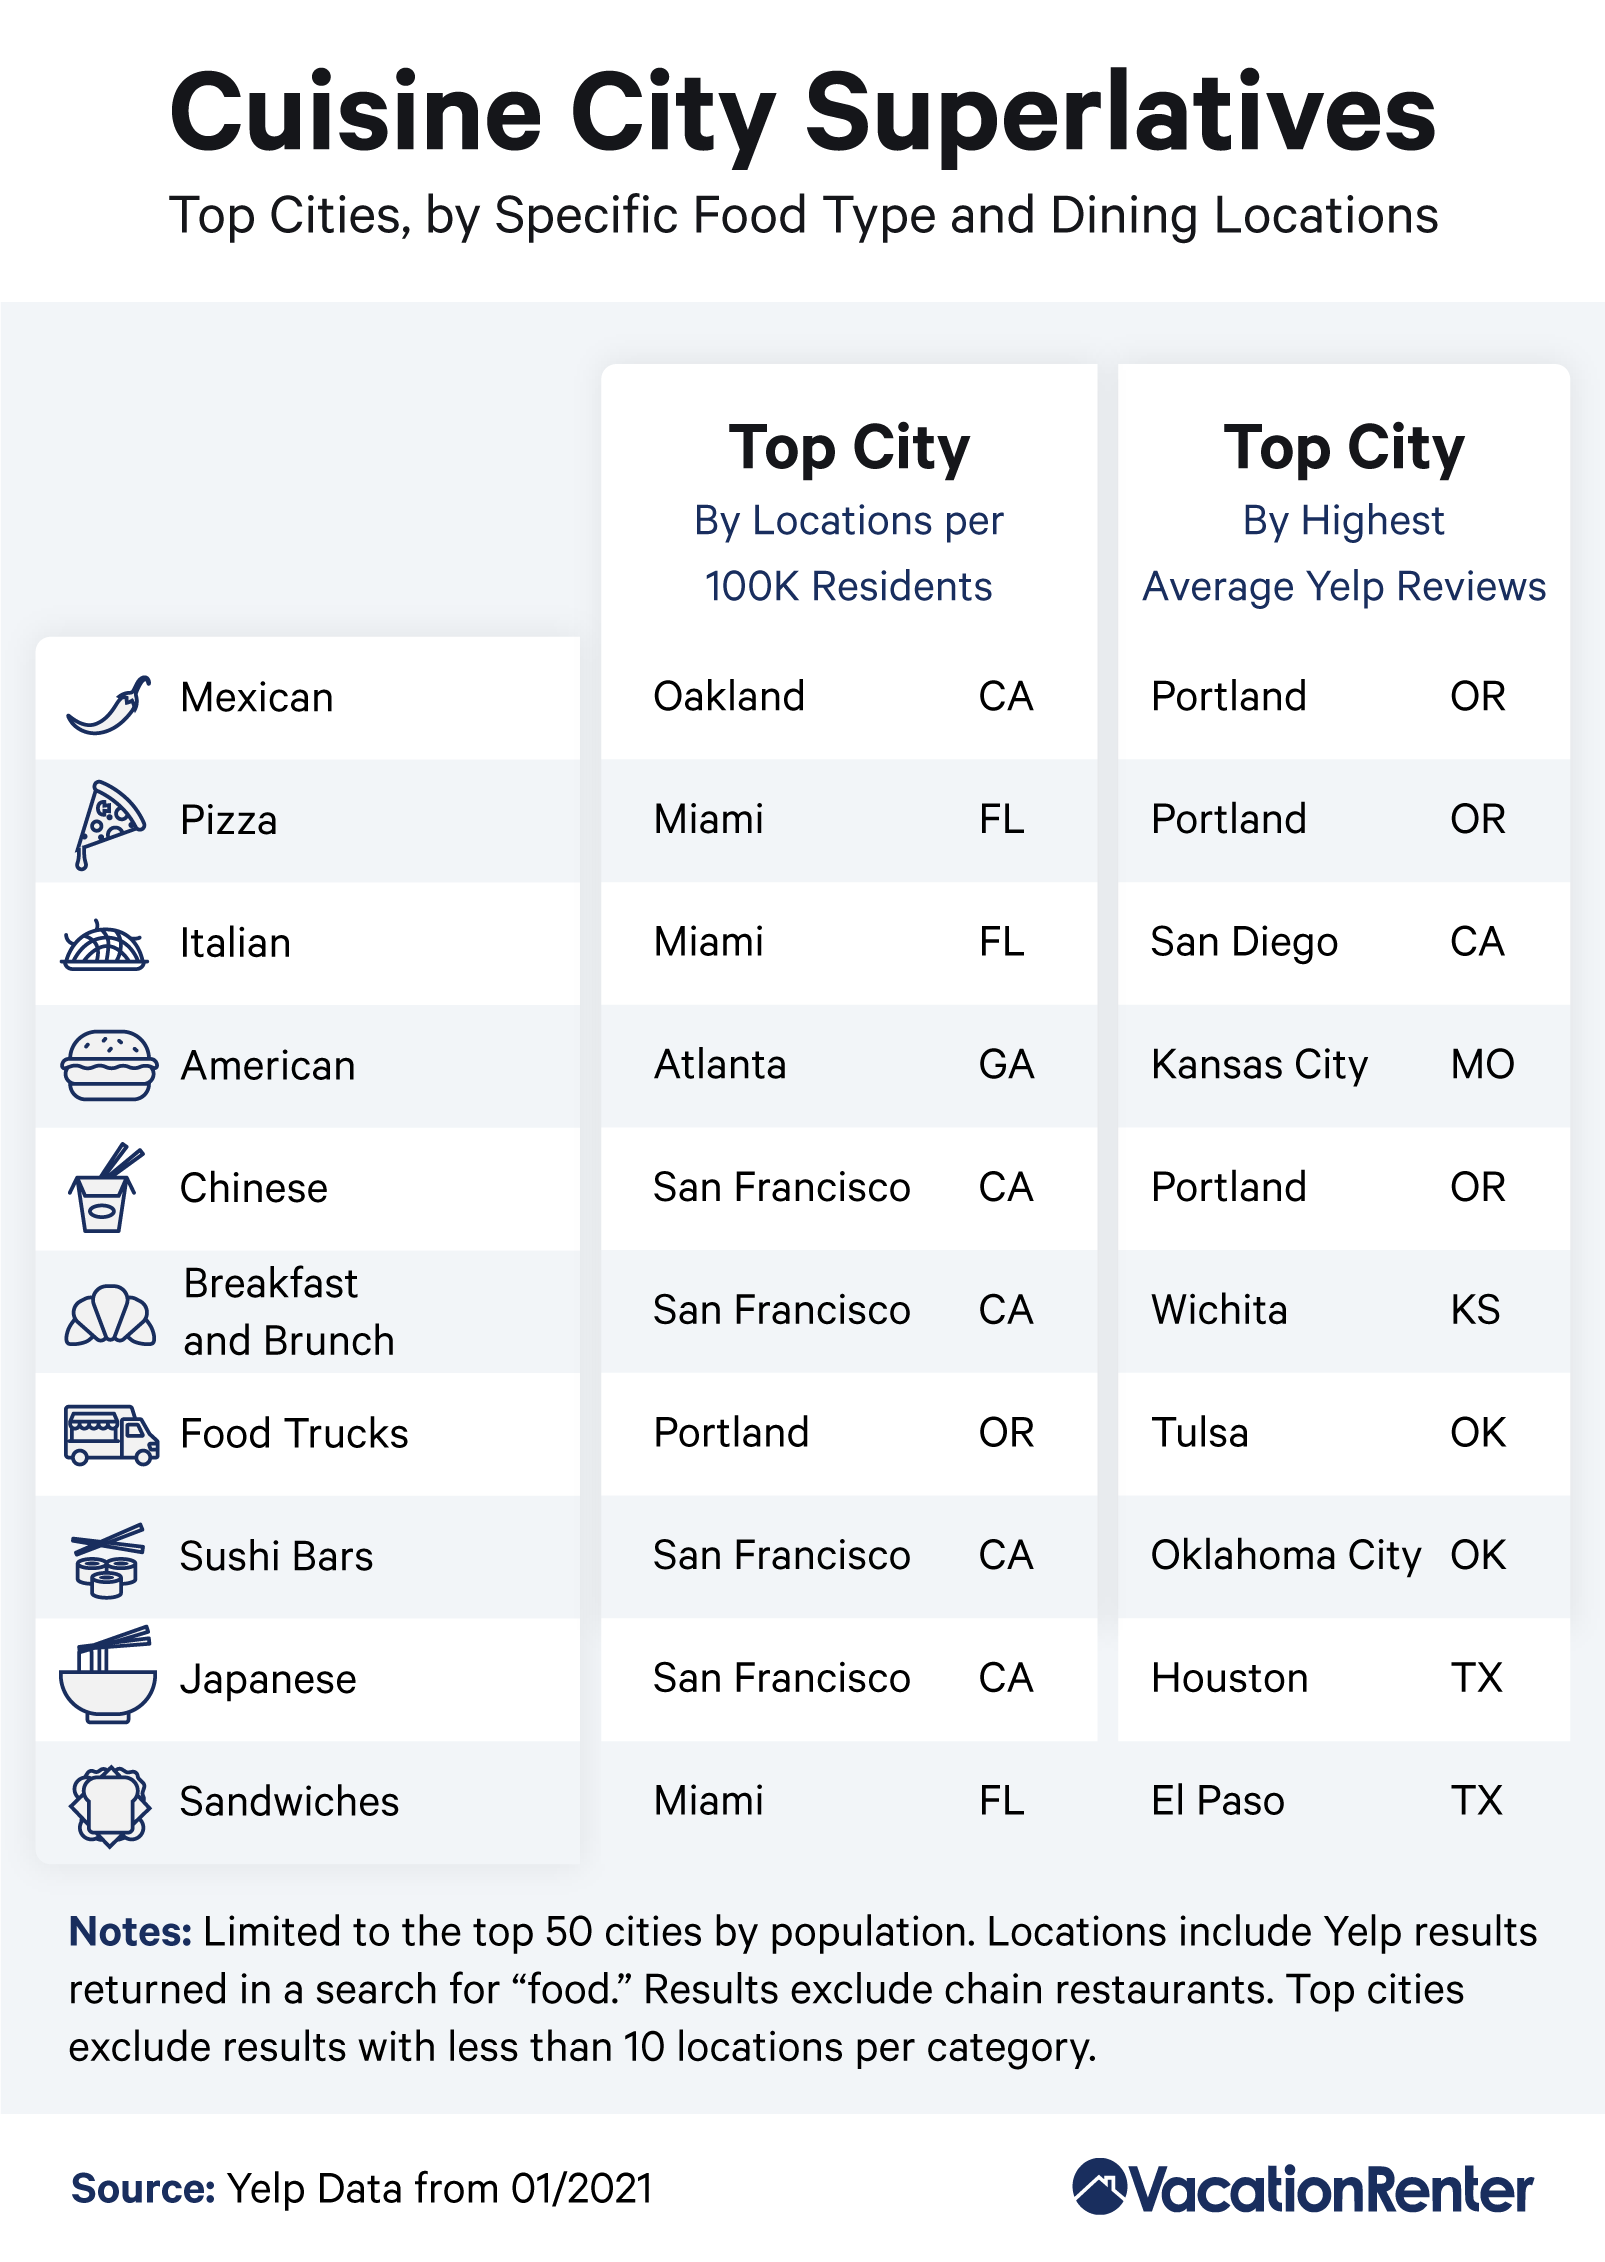
Task: Select the El Paso entry
Action: pos(1217,1801)
